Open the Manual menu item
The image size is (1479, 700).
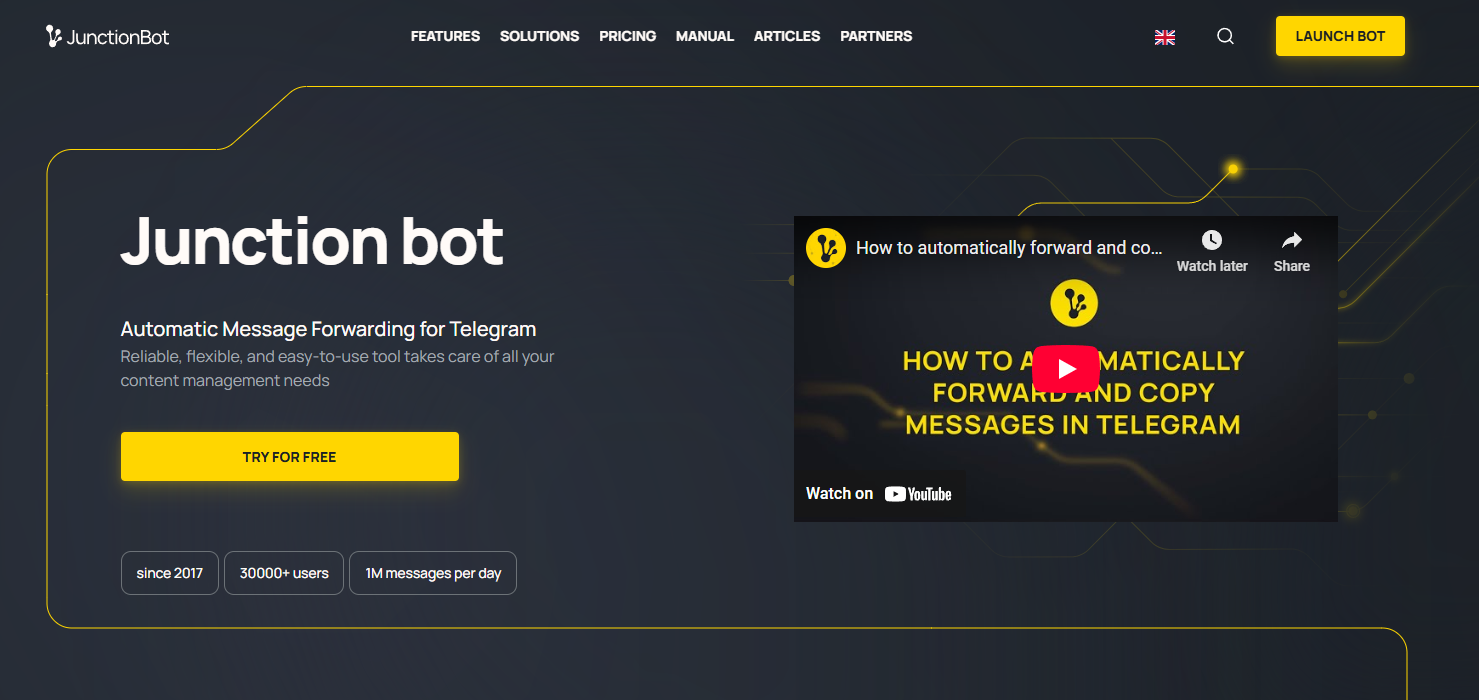point(705,36)
